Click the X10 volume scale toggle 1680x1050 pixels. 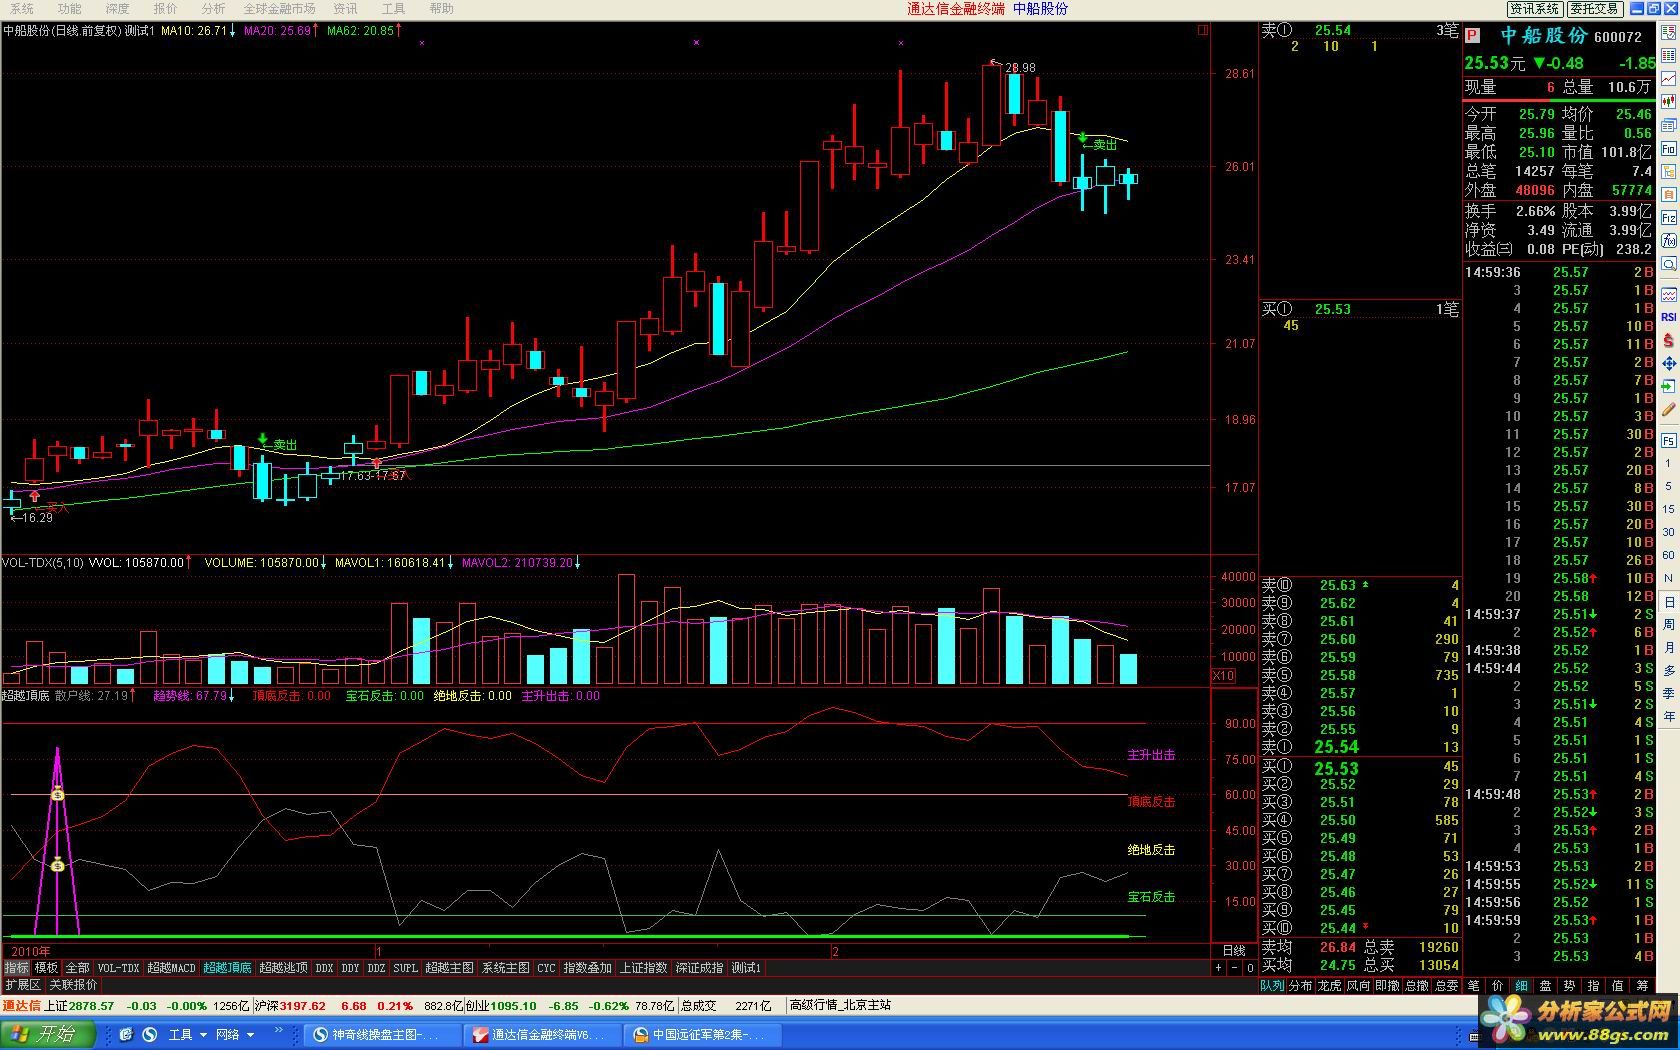click(1223, 676)
